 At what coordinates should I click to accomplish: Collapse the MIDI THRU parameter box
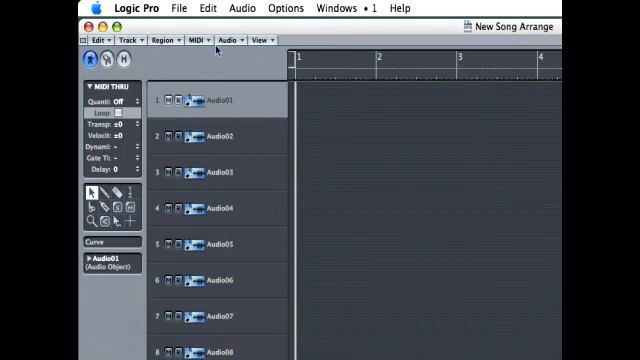coord(89,87)
